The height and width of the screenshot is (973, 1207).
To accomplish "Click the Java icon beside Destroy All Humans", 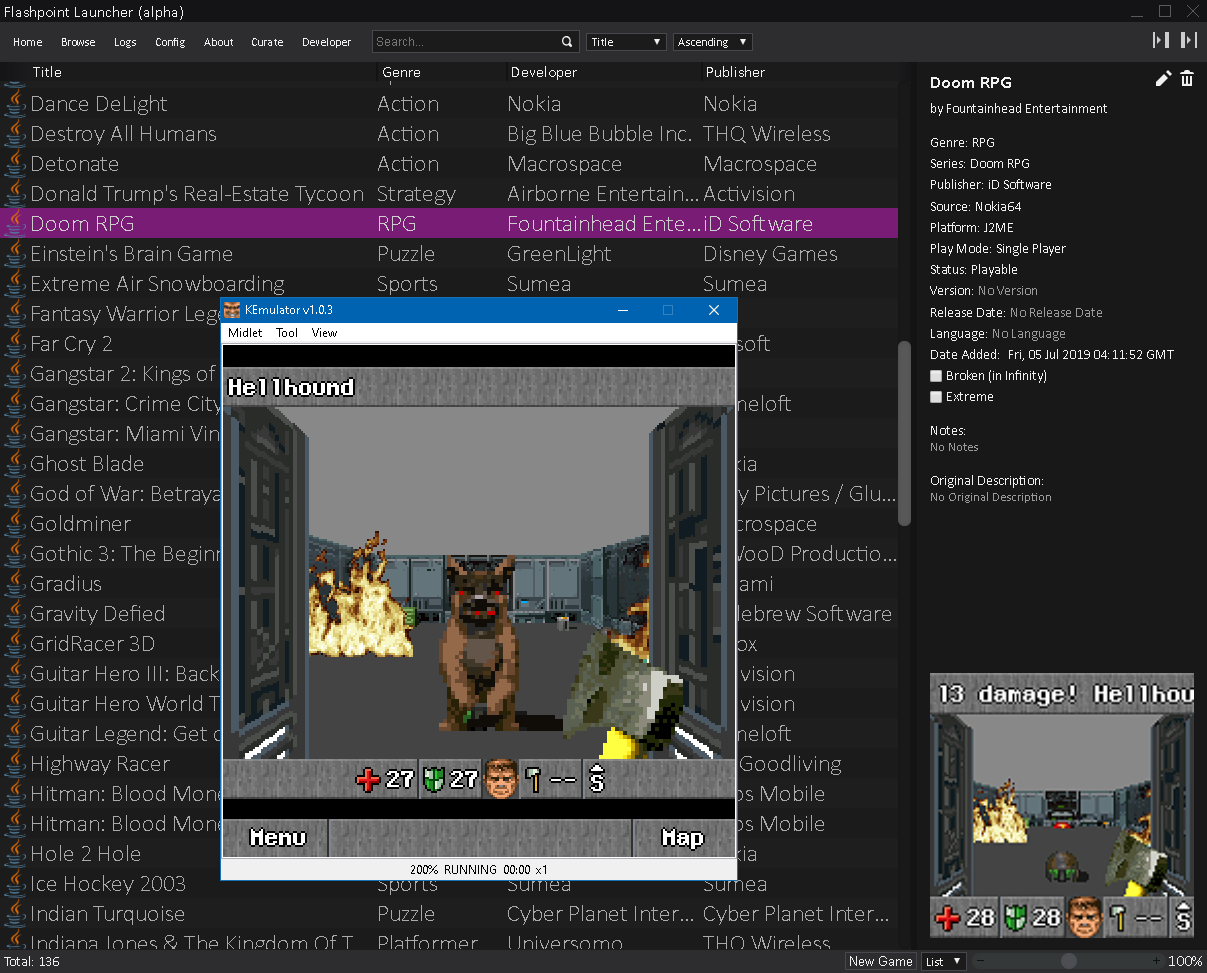I will pos(14,134).
